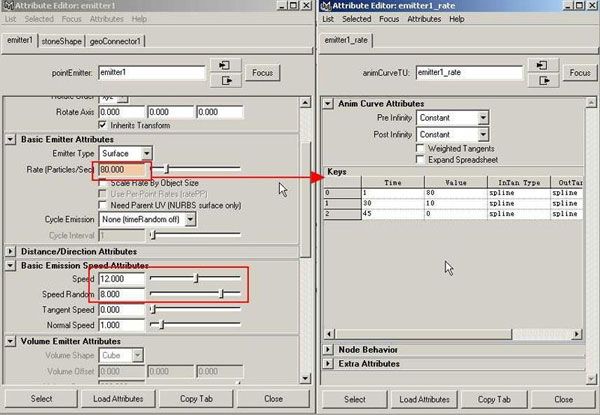Collapse the Basic Emitter Attributes section
600x415 pixels.
(11, 139)
